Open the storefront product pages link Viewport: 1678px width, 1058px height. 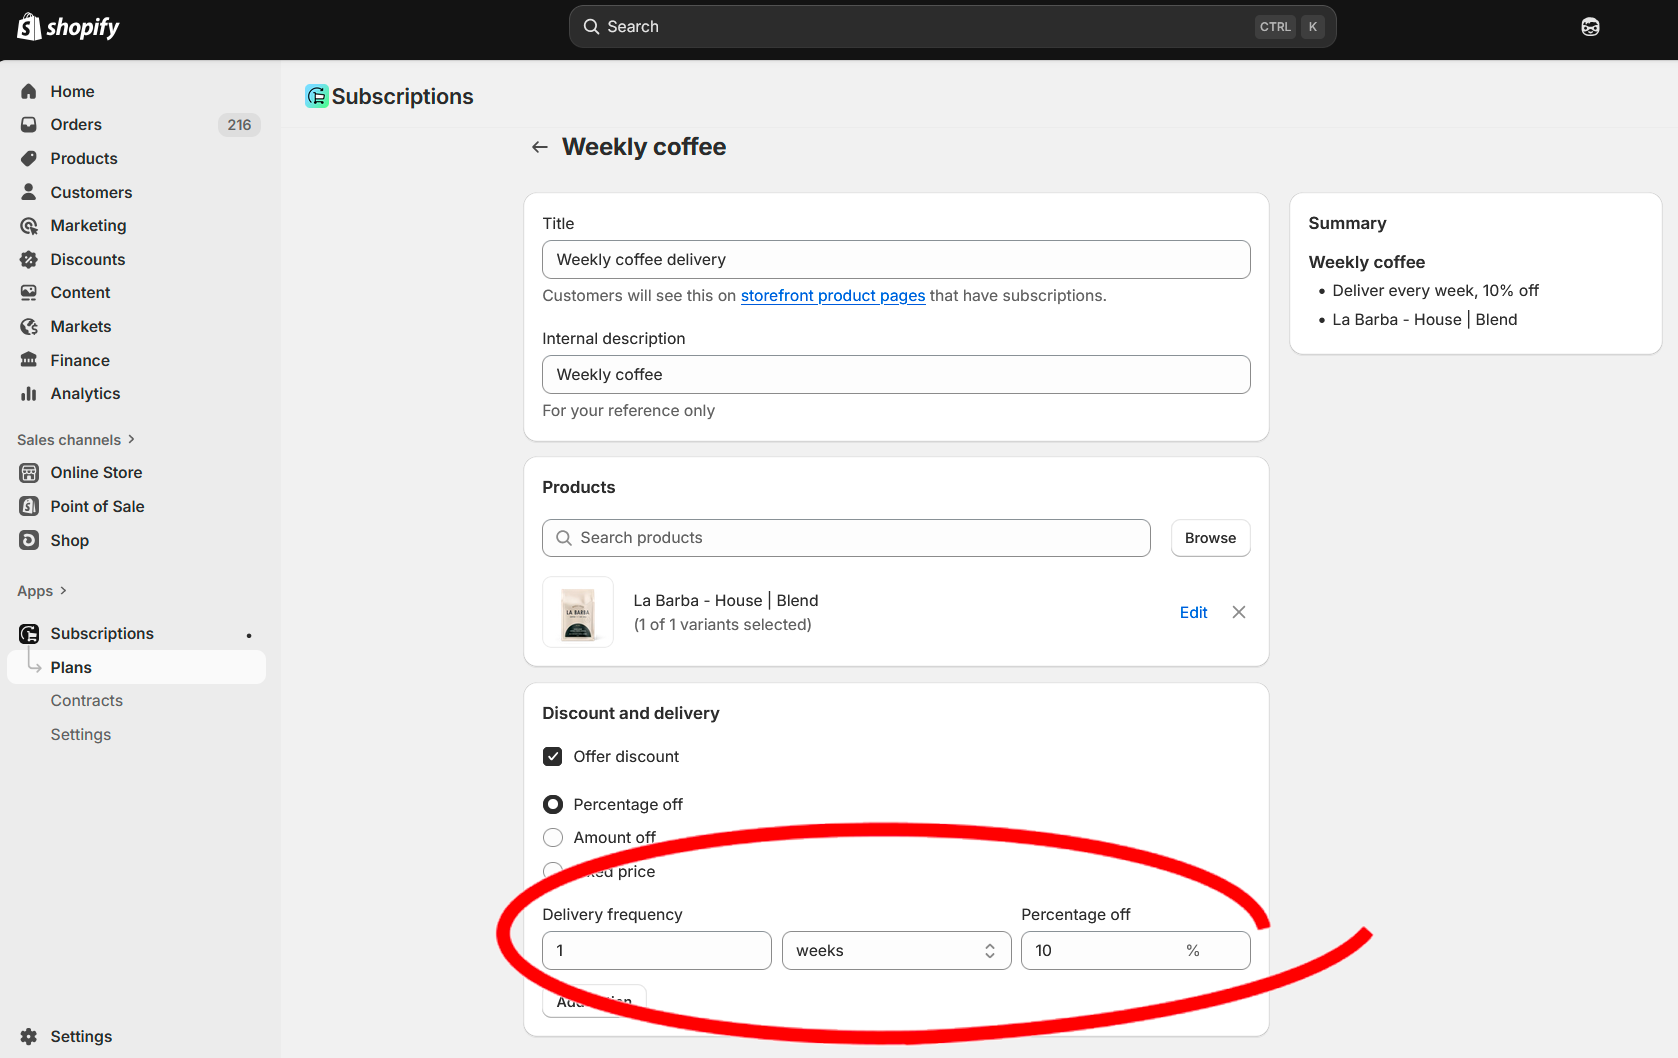tap(832, 295)
